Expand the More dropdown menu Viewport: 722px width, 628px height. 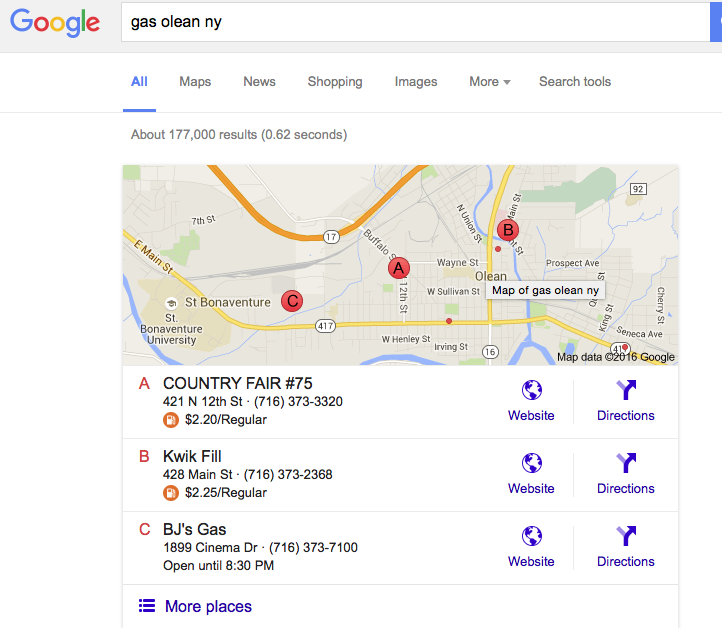[489, 81]
